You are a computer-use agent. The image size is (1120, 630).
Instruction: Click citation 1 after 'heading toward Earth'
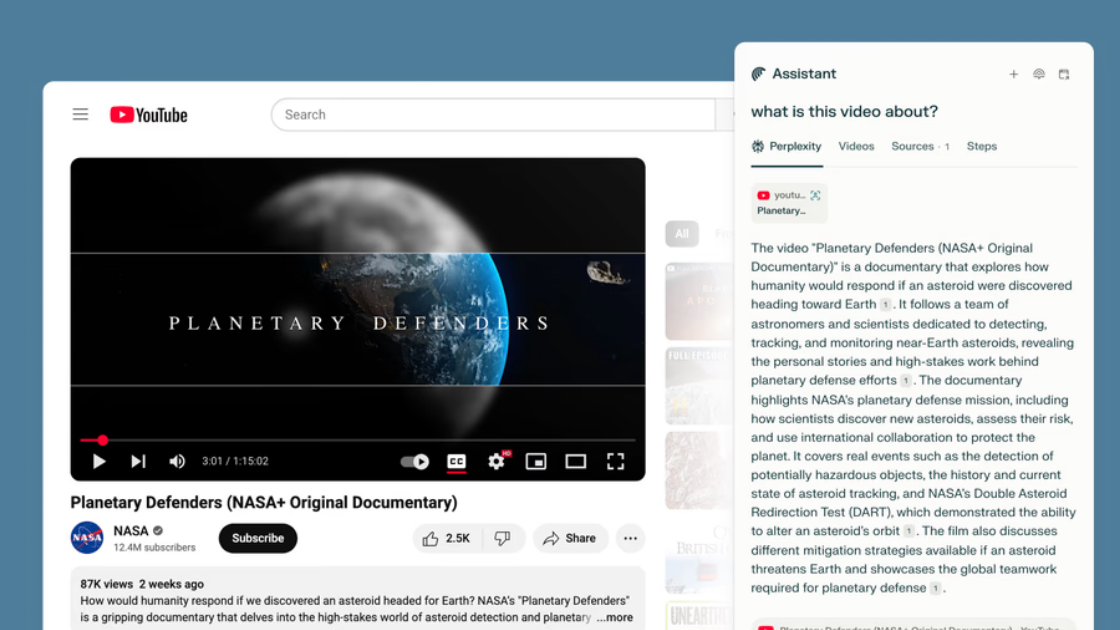pos(885,305)
